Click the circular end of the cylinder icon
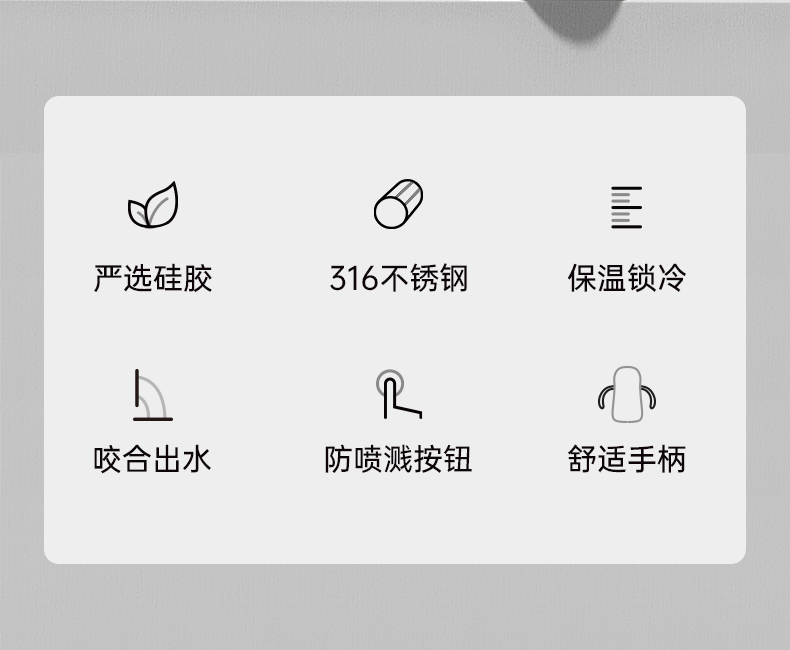The image size is (790, 650). click(390, 213)
